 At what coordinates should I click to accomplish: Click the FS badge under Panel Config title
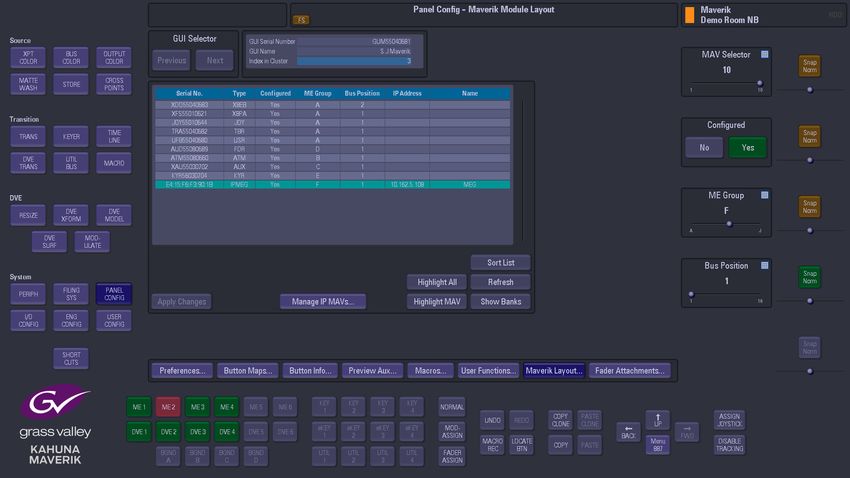(x=301, y=20)
